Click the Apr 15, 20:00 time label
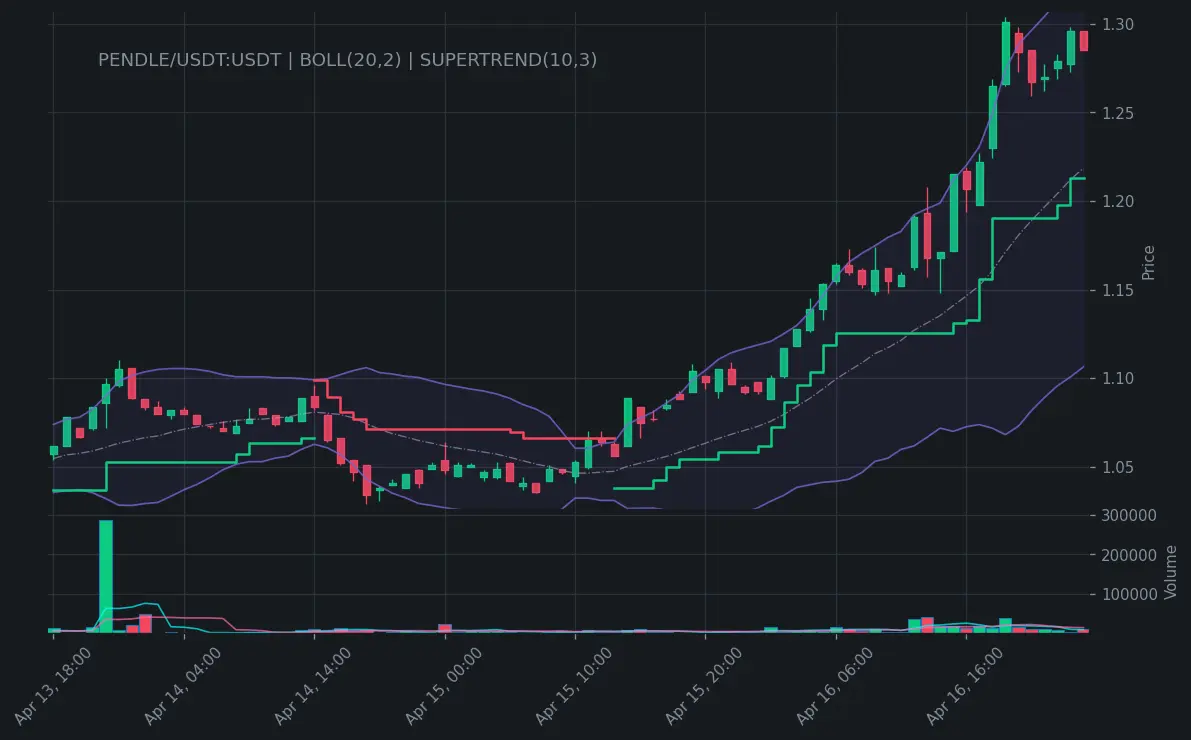Screen dimensions: 1191x740 point(703,686)
